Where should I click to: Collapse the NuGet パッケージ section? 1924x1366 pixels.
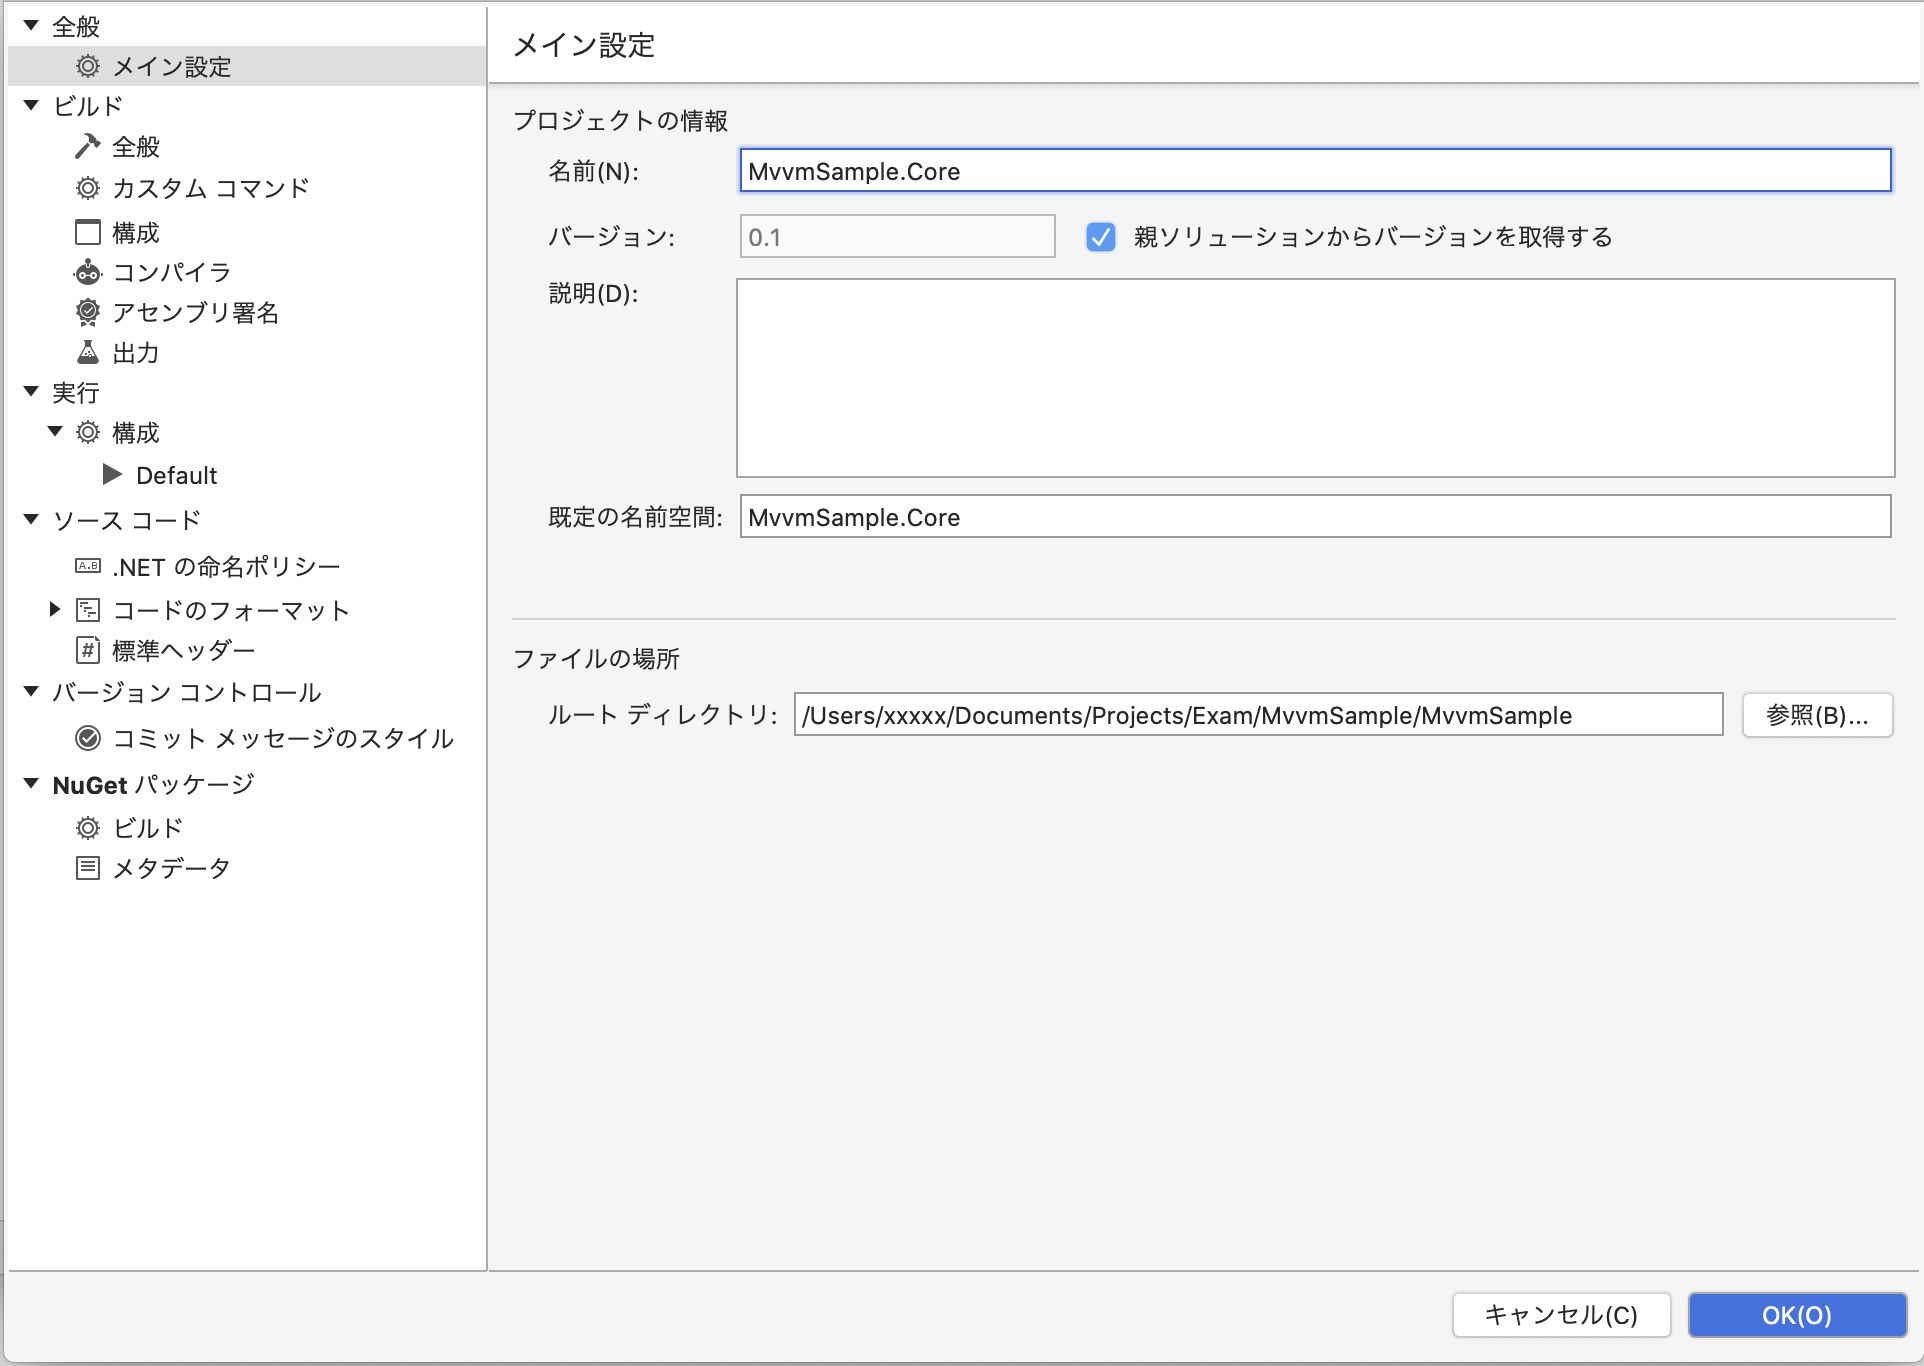click(31, 784)
